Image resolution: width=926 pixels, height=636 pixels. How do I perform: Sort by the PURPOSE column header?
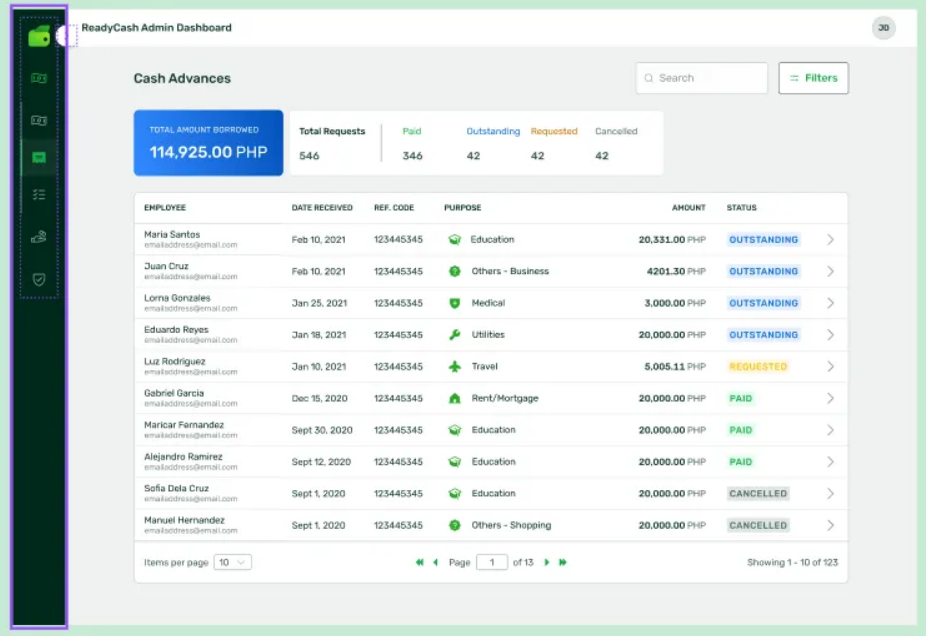click(x=462, y=208)
